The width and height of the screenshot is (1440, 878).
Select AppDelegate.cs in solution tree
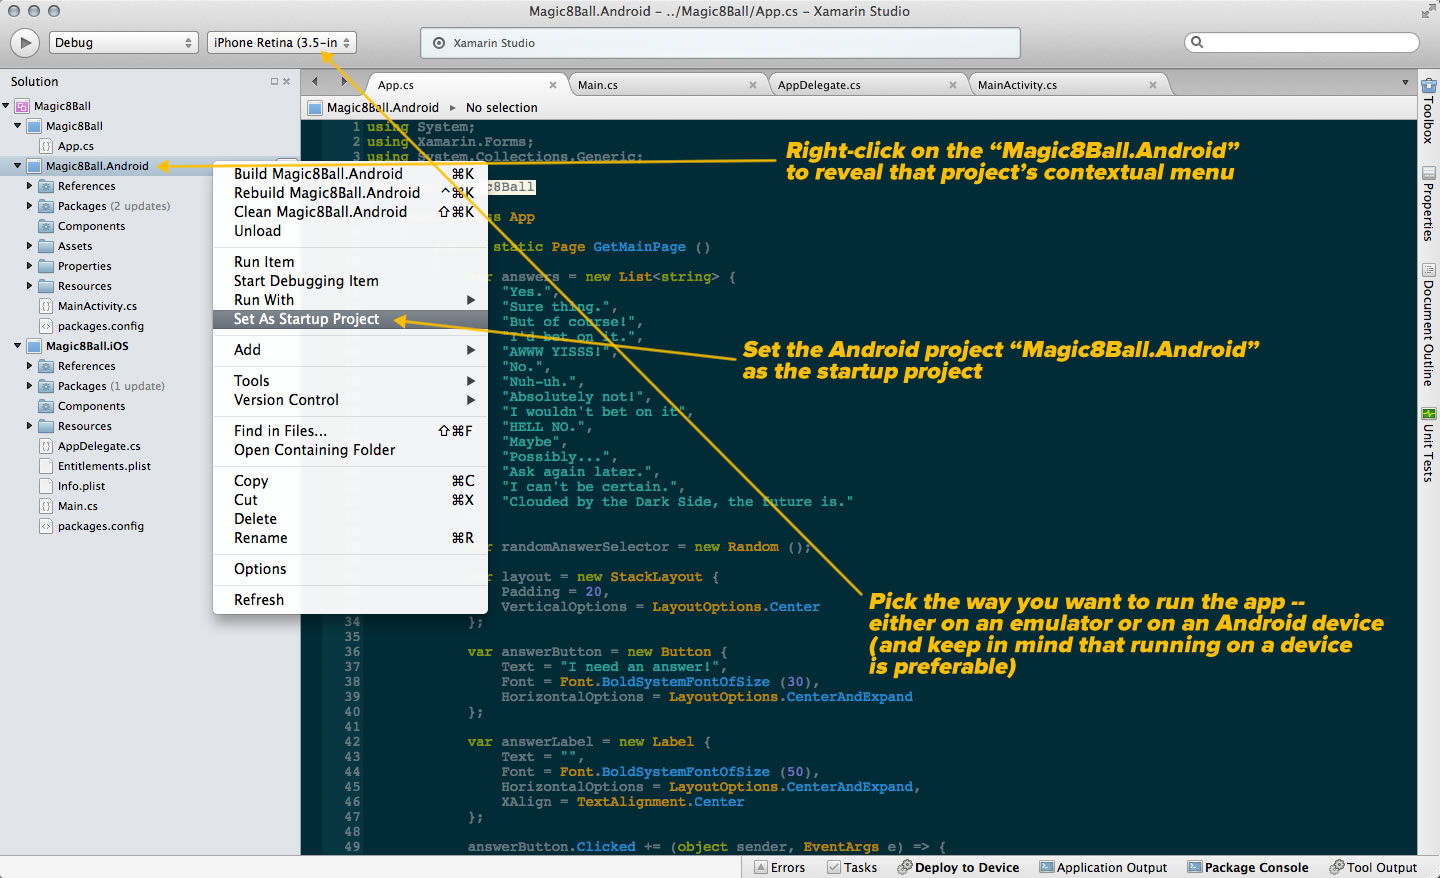coord(99,446)
